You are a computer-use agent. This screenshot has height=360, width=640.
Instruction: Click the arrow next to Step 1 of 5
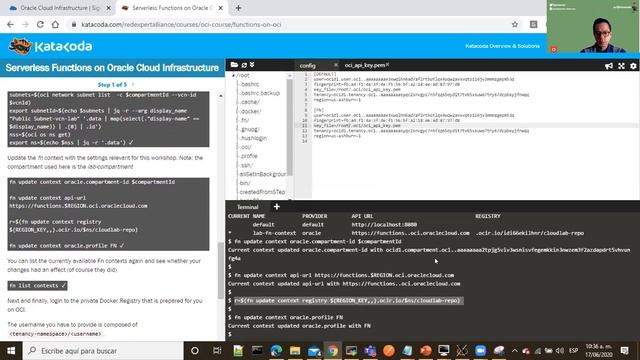(133, 84)
